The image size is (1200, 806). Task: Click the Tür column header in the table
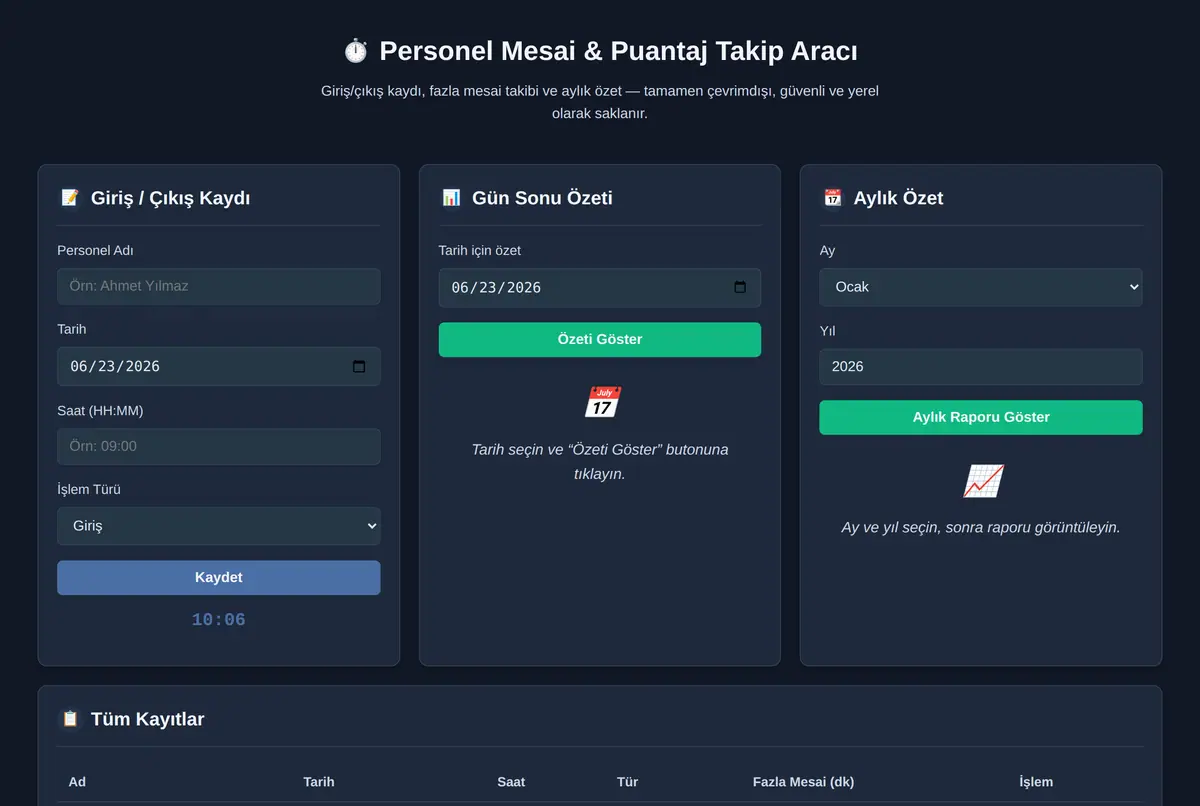coord(627,782)
